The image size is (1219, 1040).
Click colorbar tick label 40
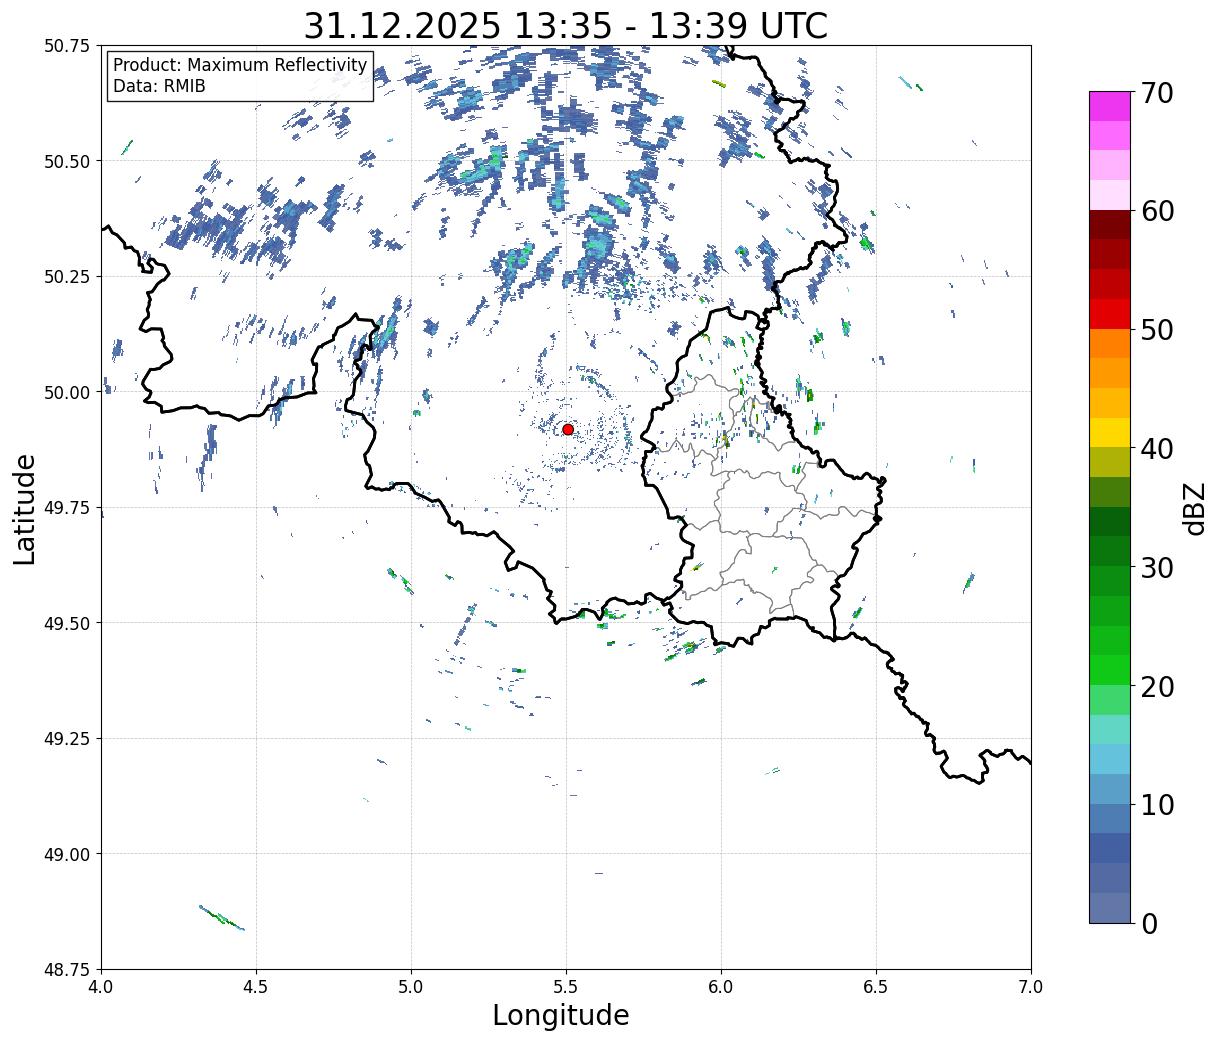[x=1157, y=449]
